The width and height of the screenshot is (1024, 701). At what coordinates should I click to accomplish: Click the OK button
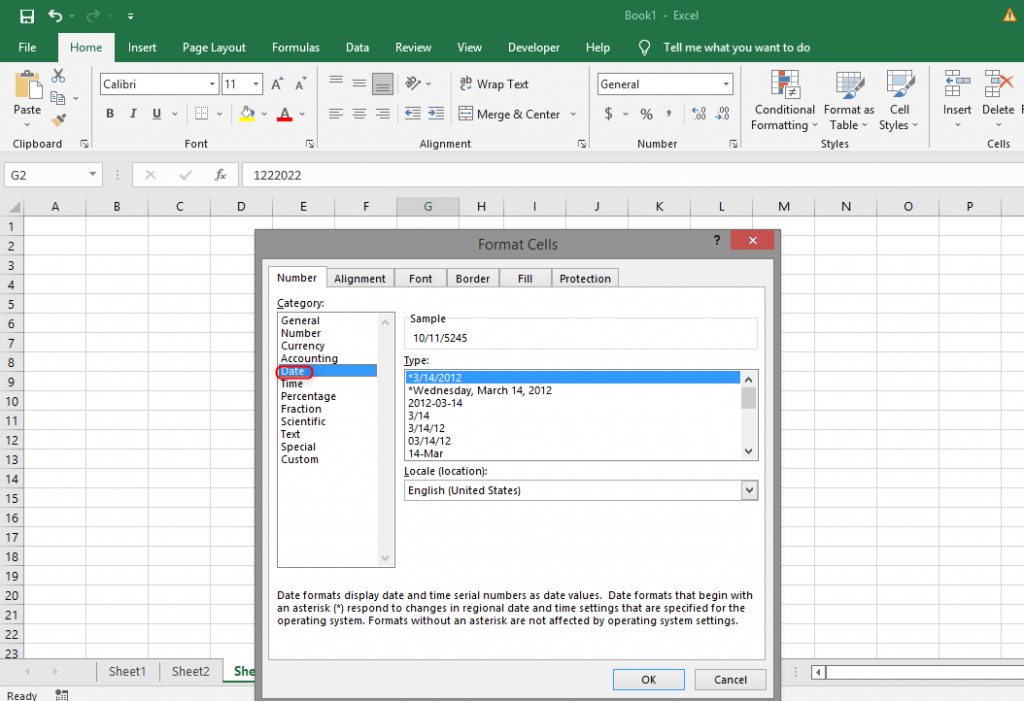[648, 679]
